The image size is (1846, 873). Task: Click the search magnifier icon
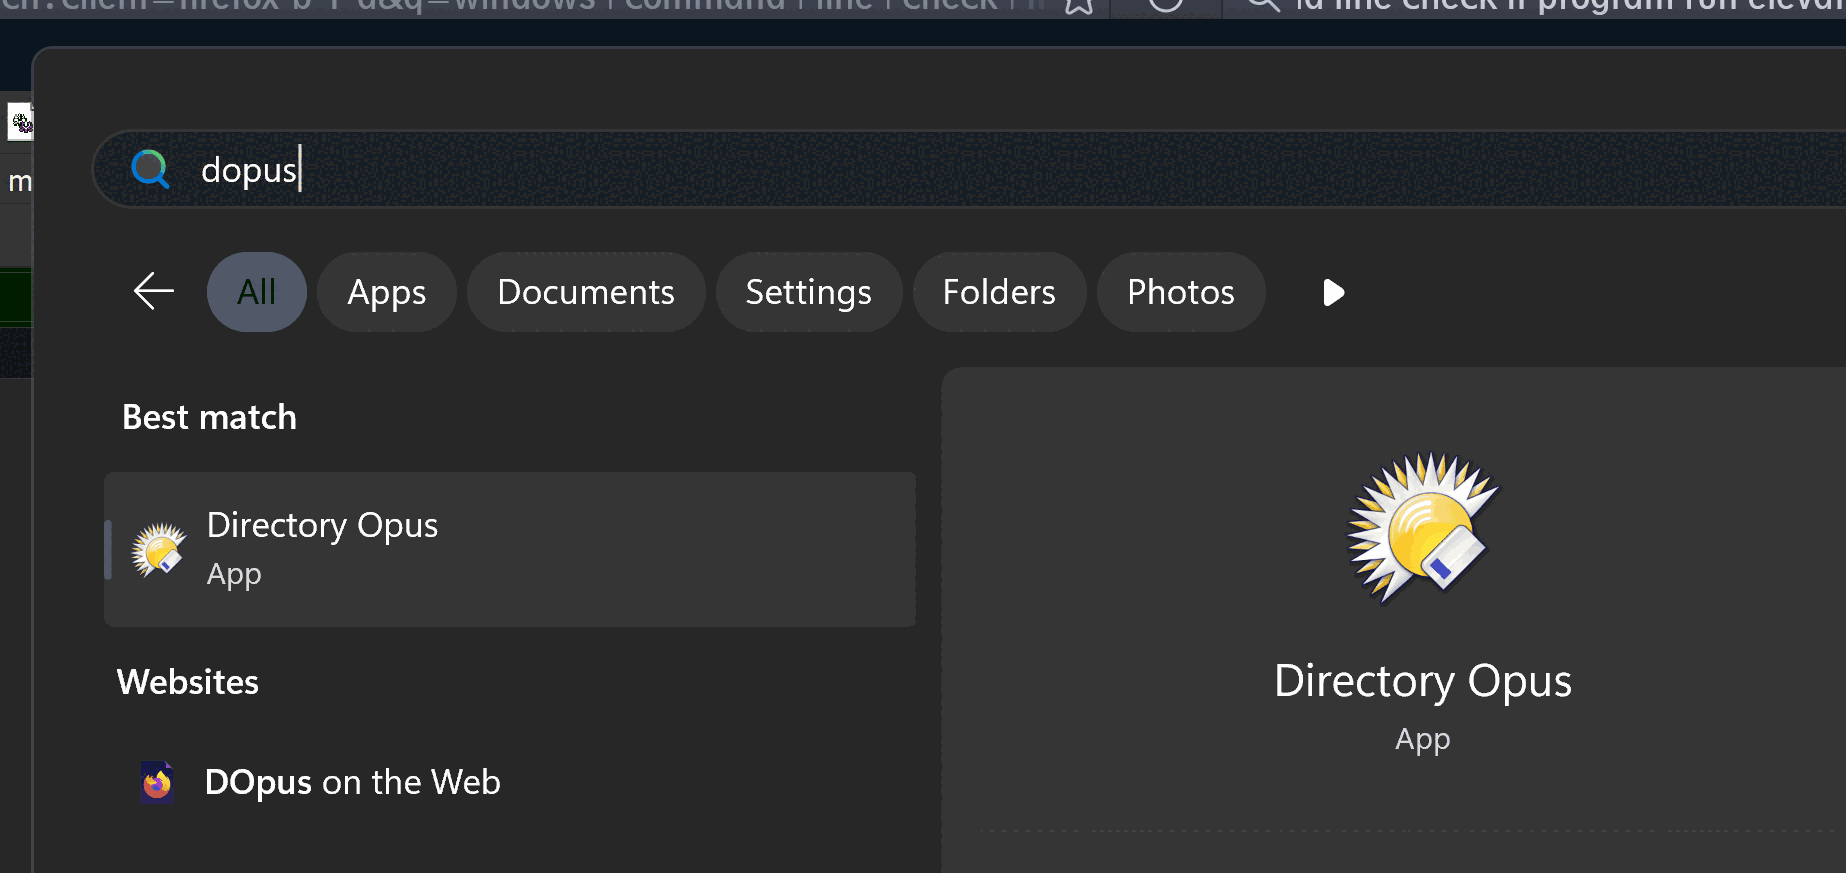click(150, 169)
